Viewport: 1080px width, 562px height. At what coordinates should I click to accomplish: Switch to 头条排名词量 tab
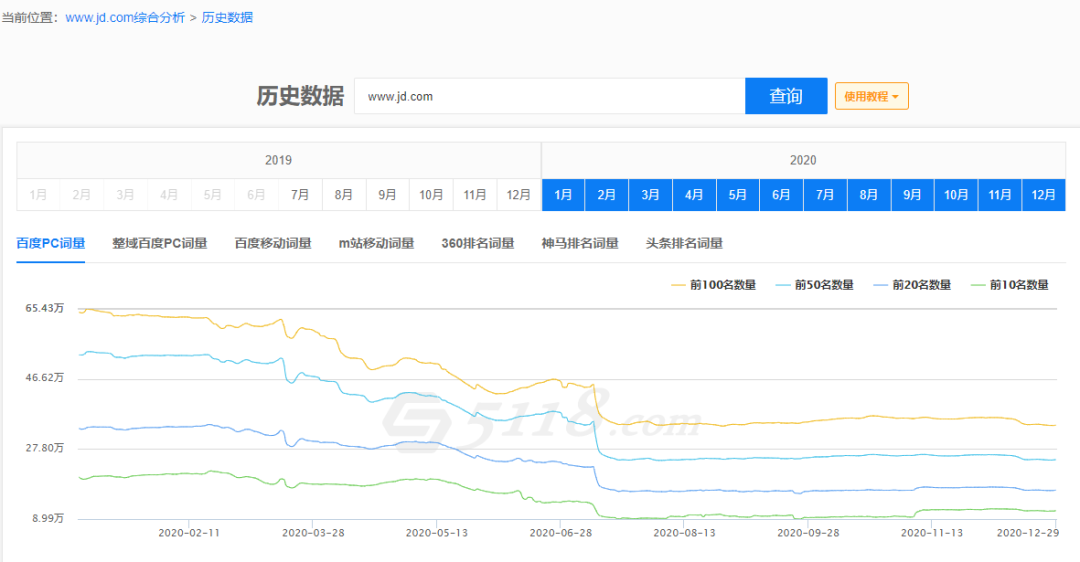[x=685, y=243]
